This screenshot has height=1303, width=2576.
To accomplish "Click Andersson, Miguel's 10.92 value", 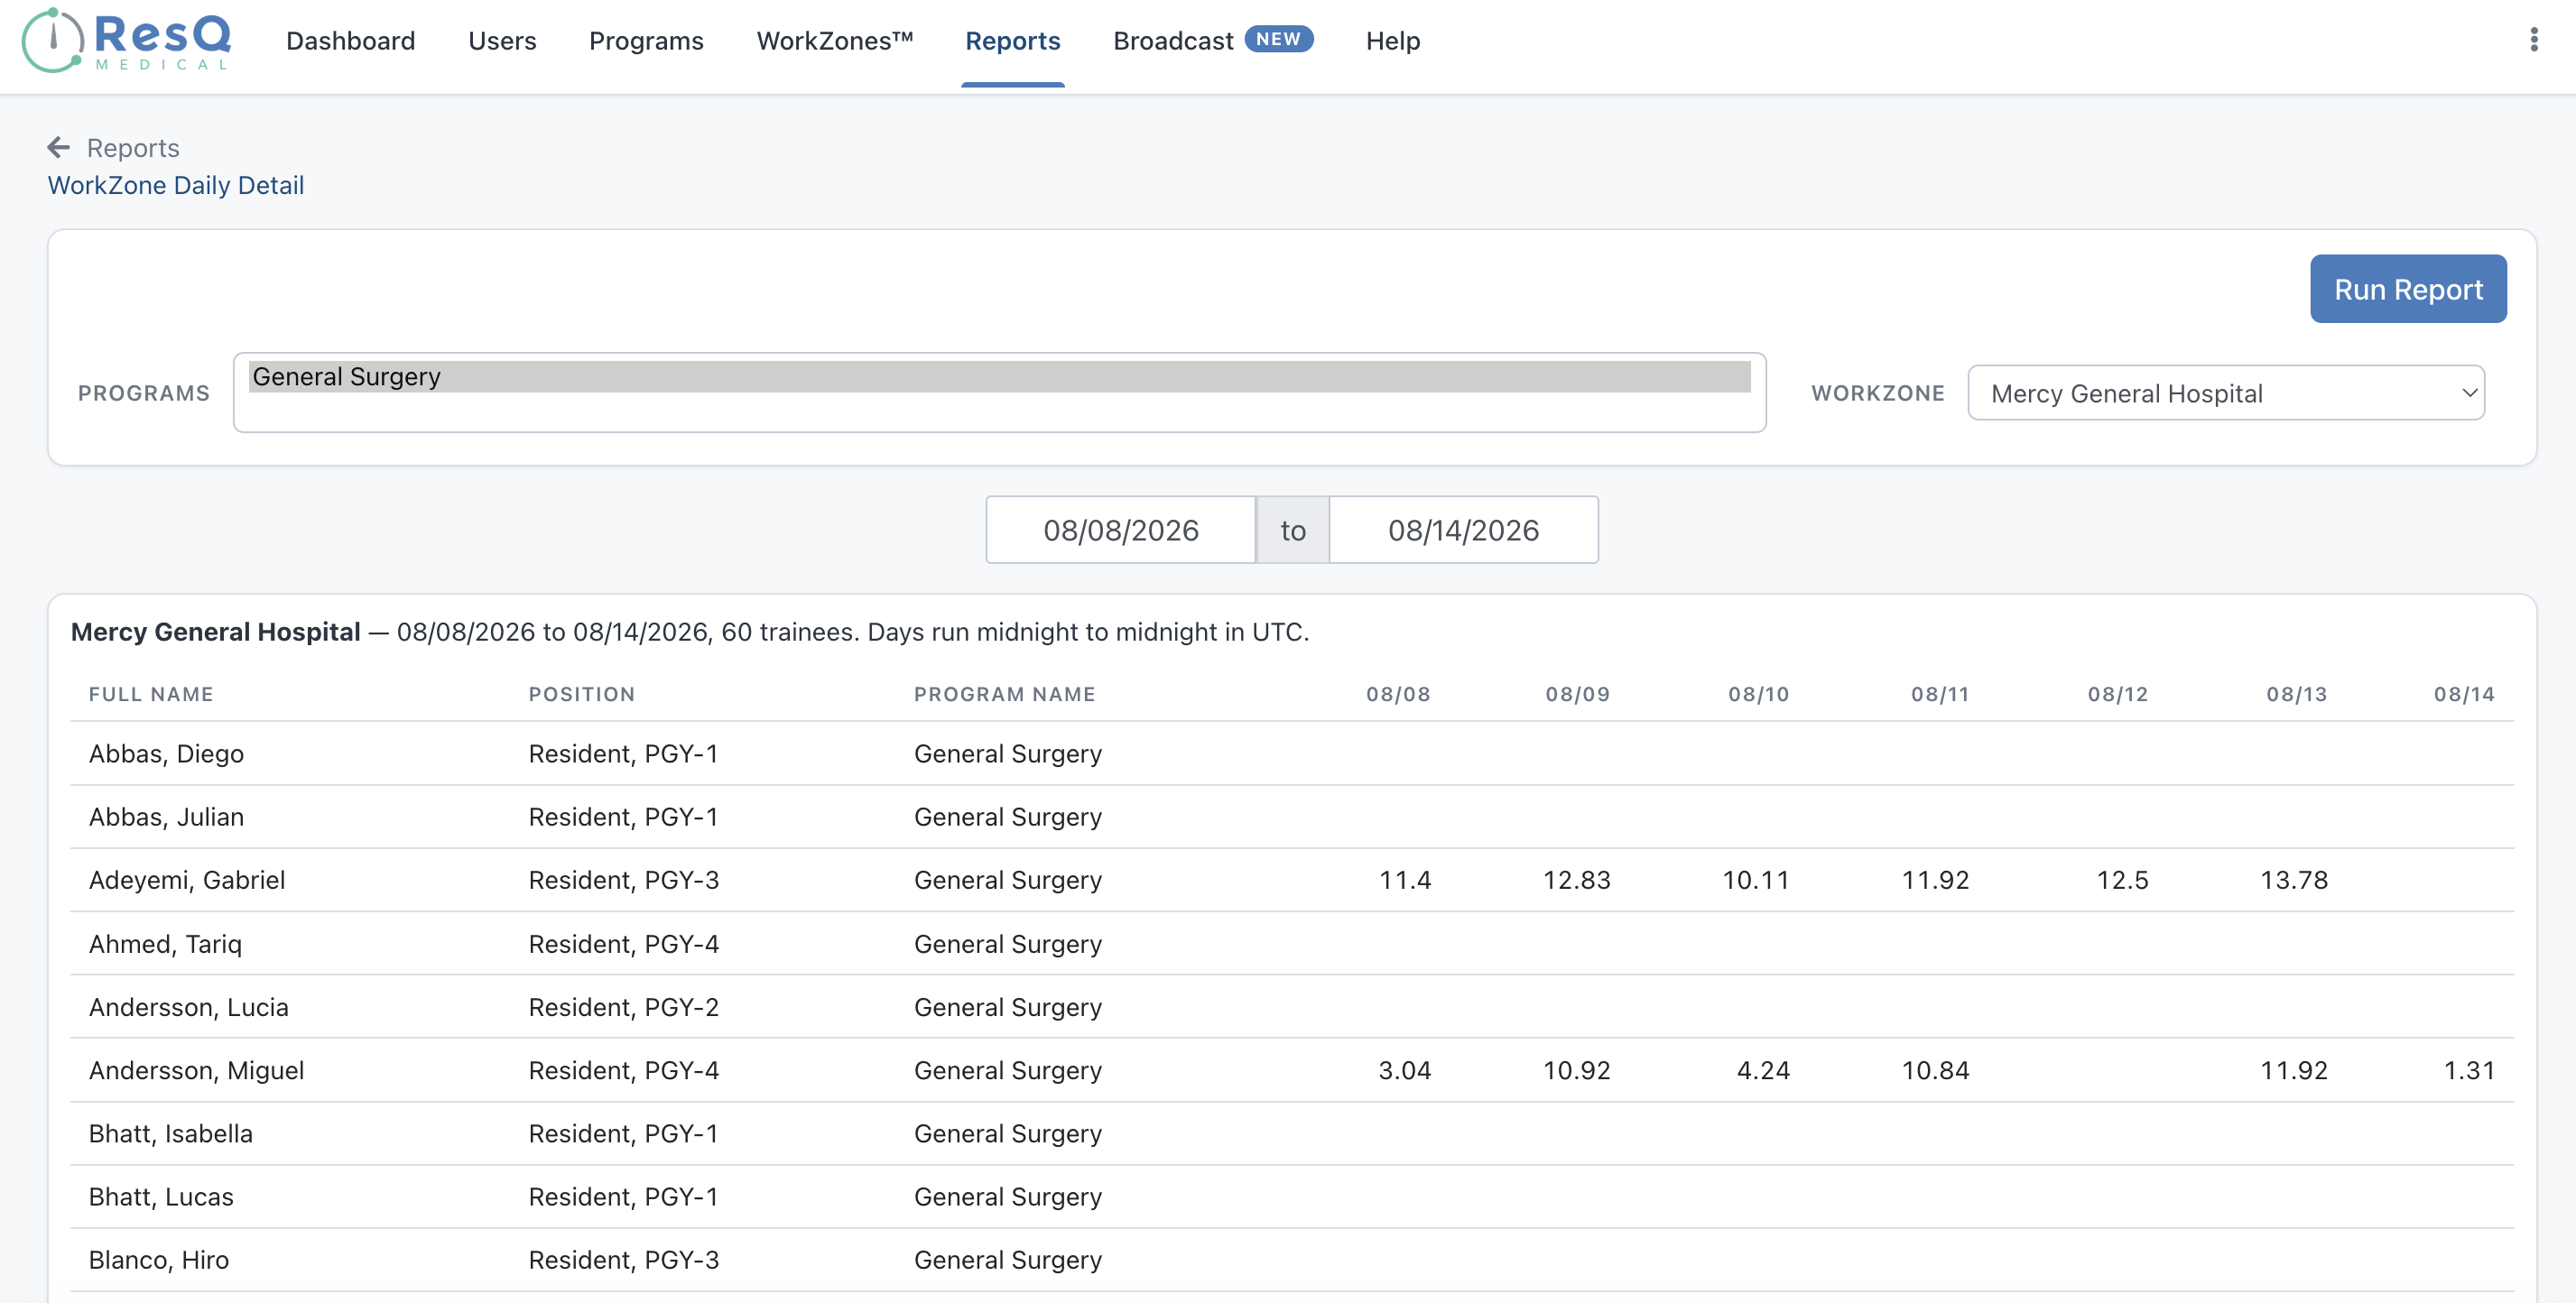I will click(x=1576, y=1070).
